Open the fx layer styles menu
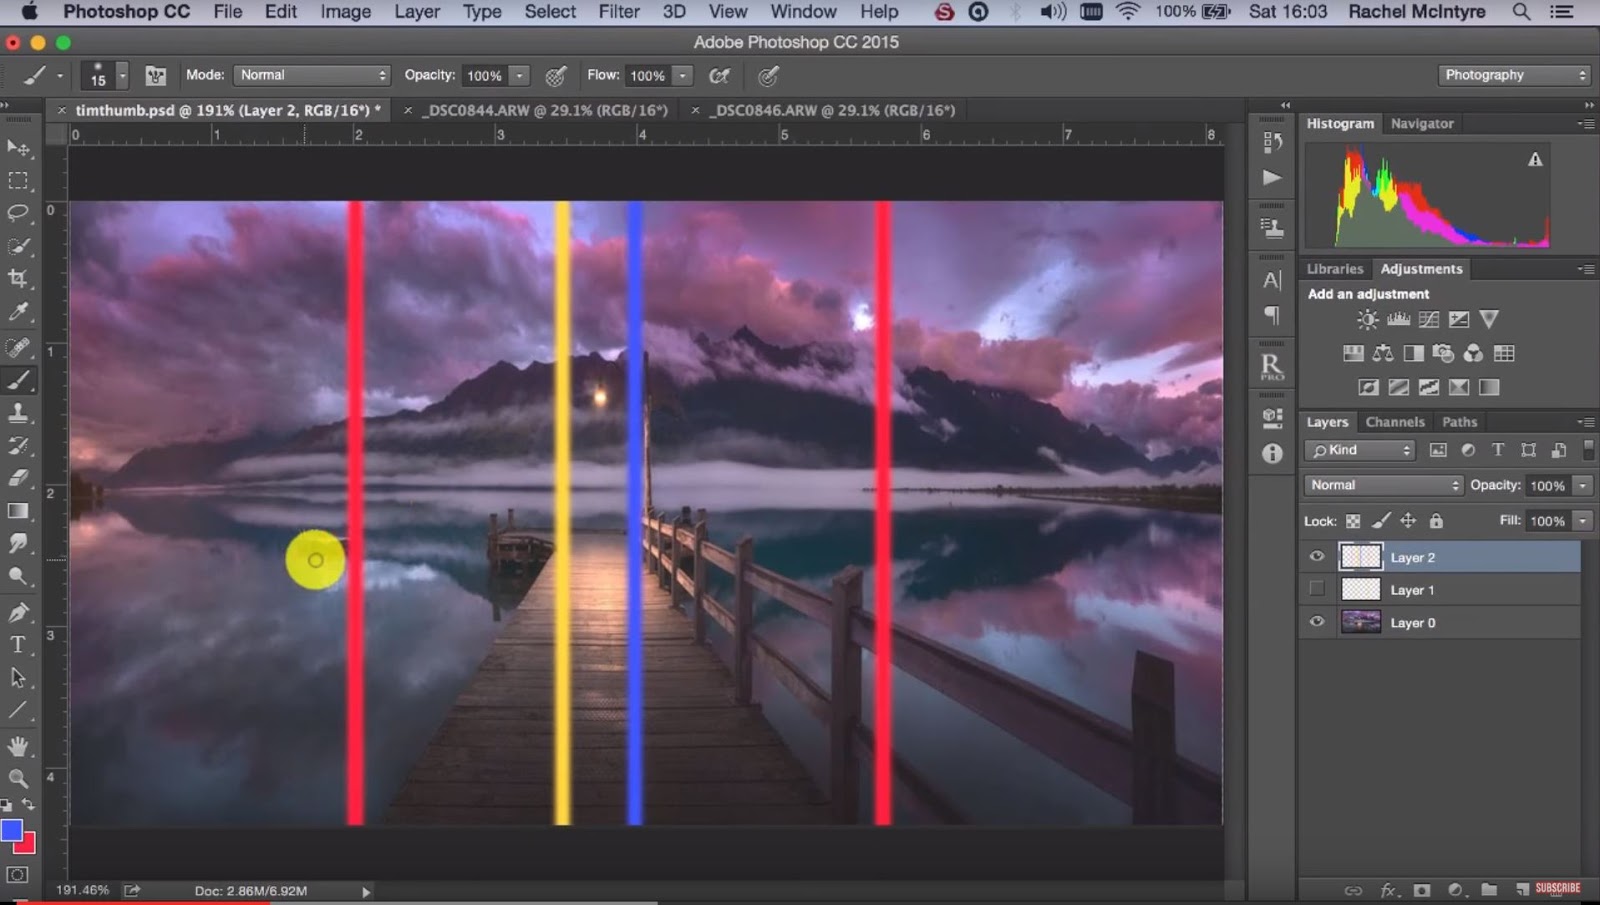 (1387, 889)
